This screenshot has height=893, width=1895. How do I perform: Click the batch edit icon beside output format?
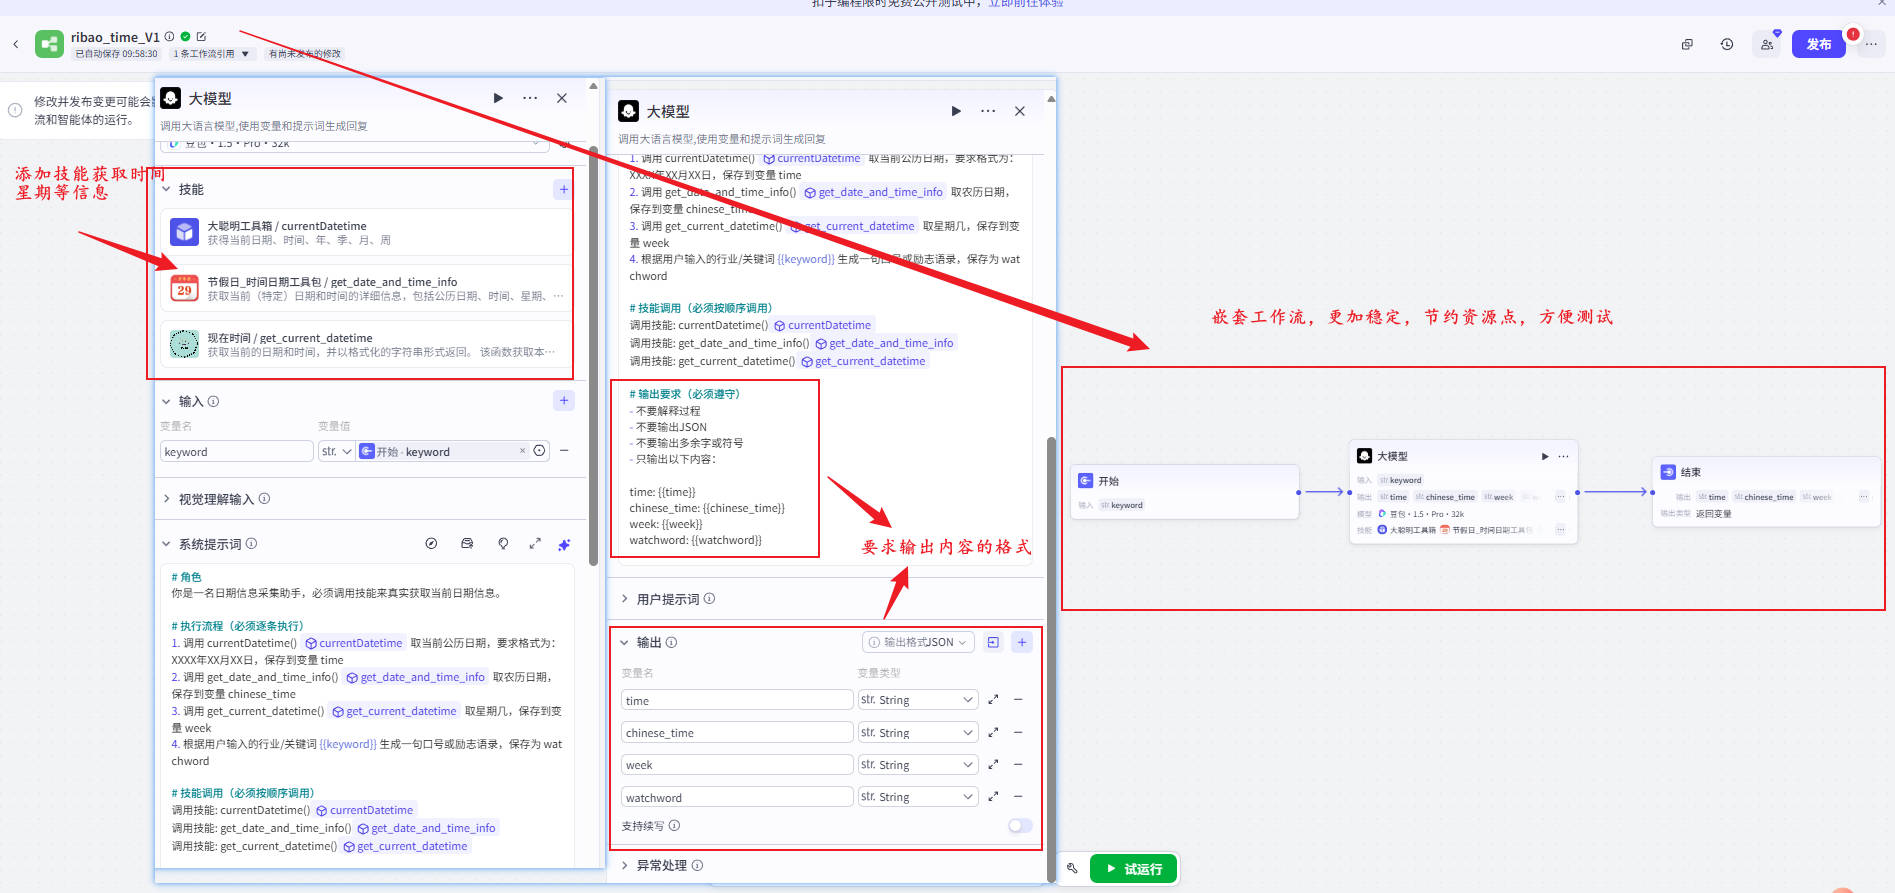tap(993, 642)
